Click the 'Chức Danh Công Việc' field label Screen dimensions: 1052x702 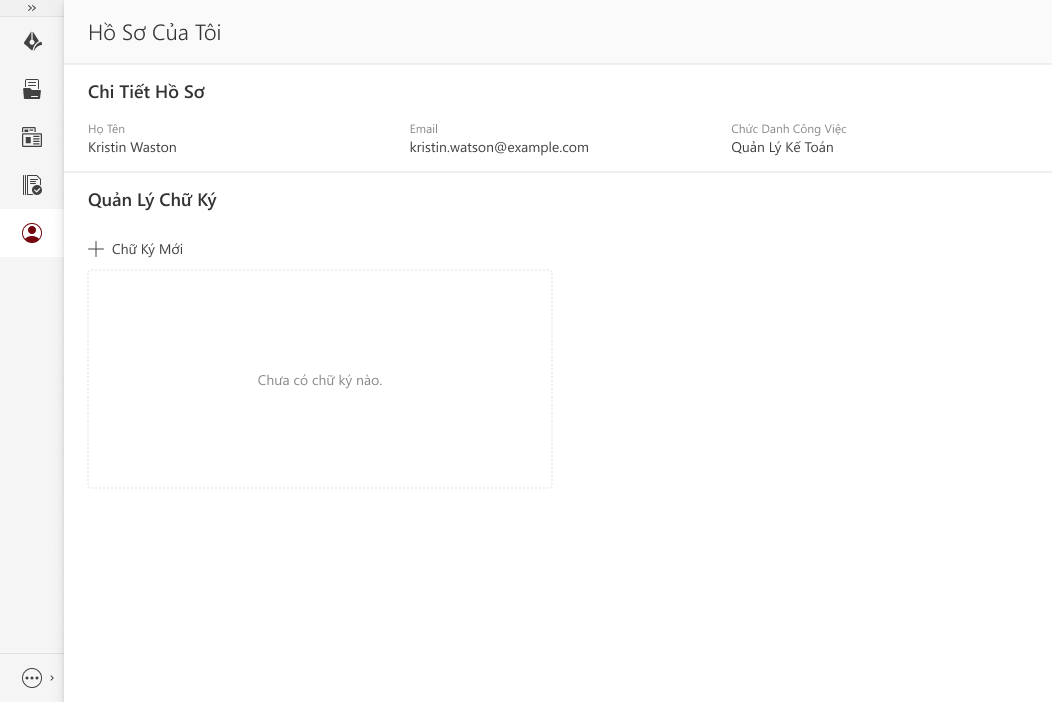(788, 129)
